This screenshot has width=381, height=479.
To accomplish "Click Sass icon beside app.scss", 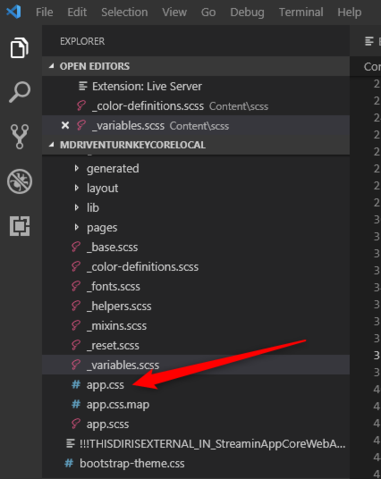I will (76, 424).
